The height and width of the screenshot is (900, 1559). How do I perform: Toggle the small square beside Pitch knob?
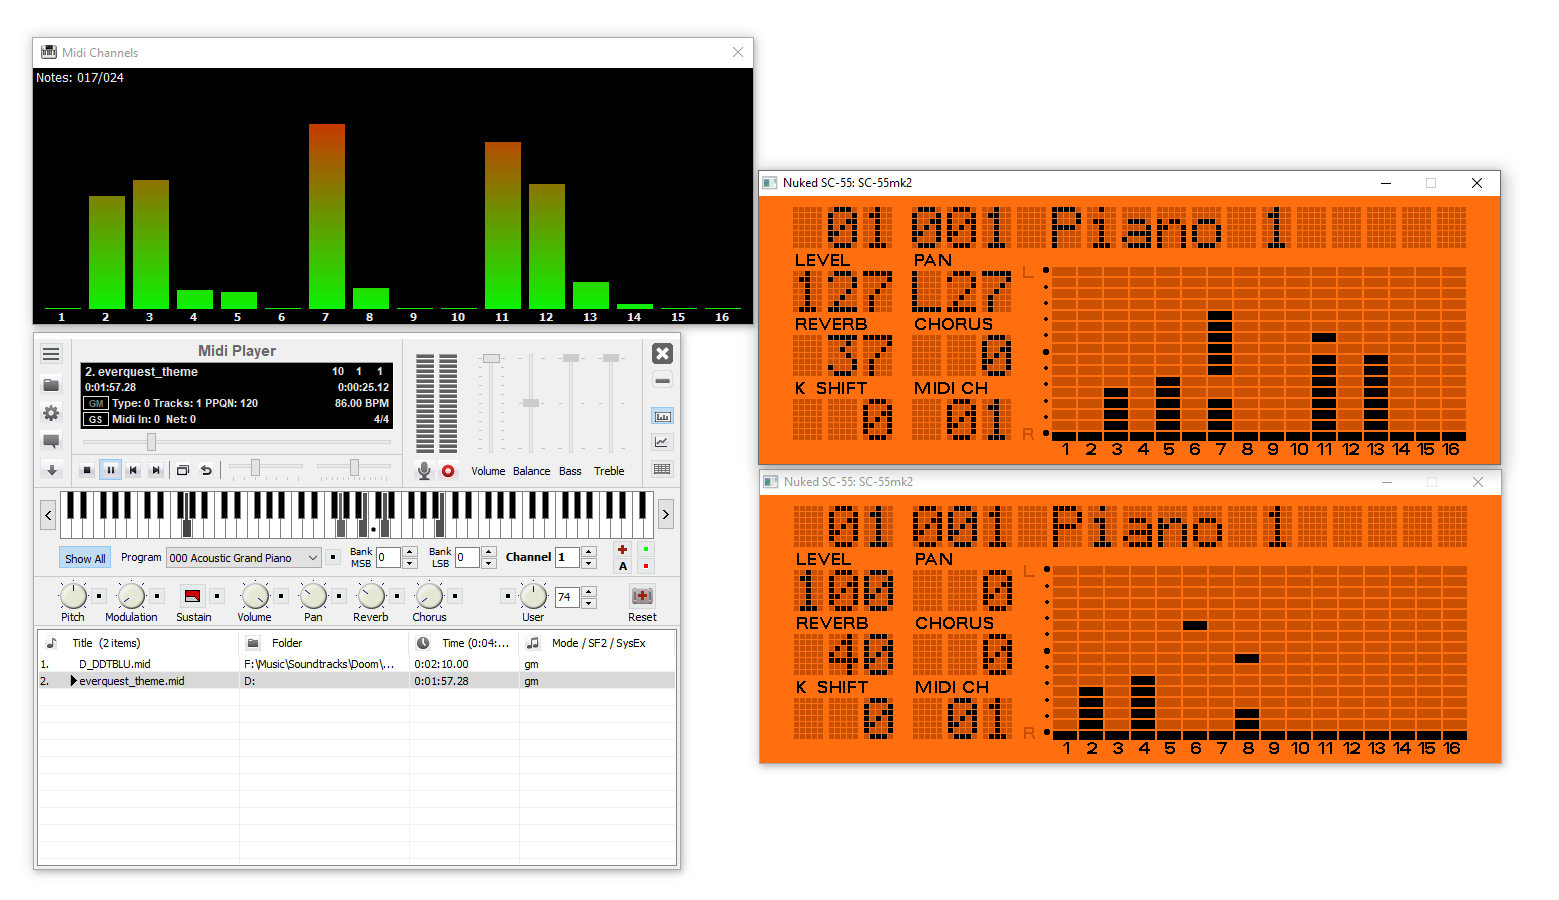tap(99, 596)
